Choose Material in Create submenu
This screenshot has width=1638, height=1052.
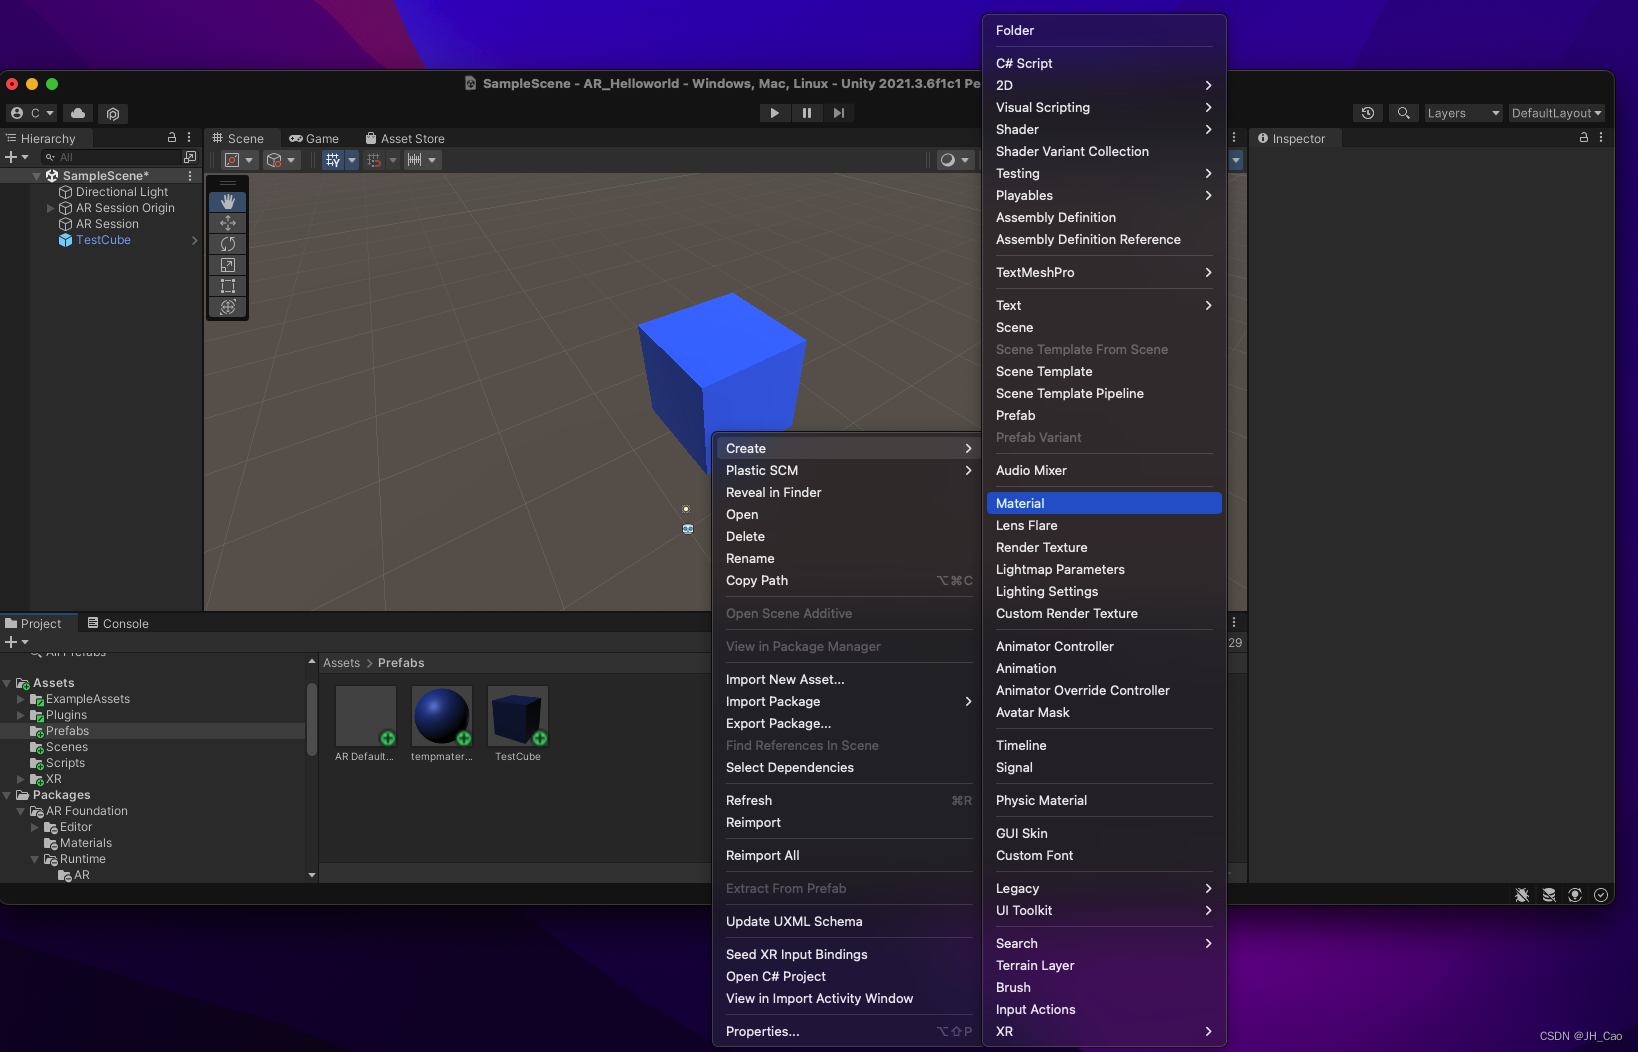pyautogui.click(x=1104, y=503)
